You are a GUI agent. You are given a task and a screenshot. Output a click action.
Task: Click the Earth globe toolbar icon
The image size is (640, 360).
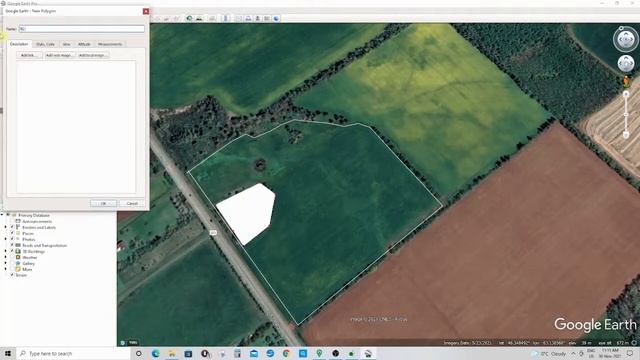[x=276, y=18]
